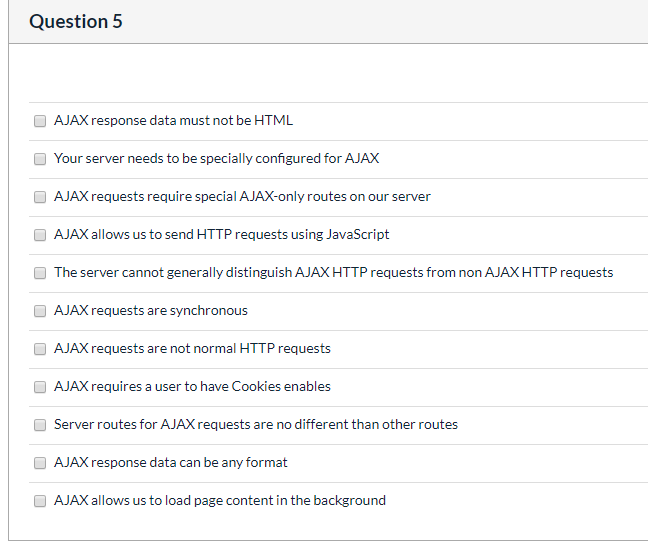Screen dimensions: 648x553
Task: Tick 'Your server needs to be specially configured' checkbox
Action: pyautogui.click(x=40, y=159)
